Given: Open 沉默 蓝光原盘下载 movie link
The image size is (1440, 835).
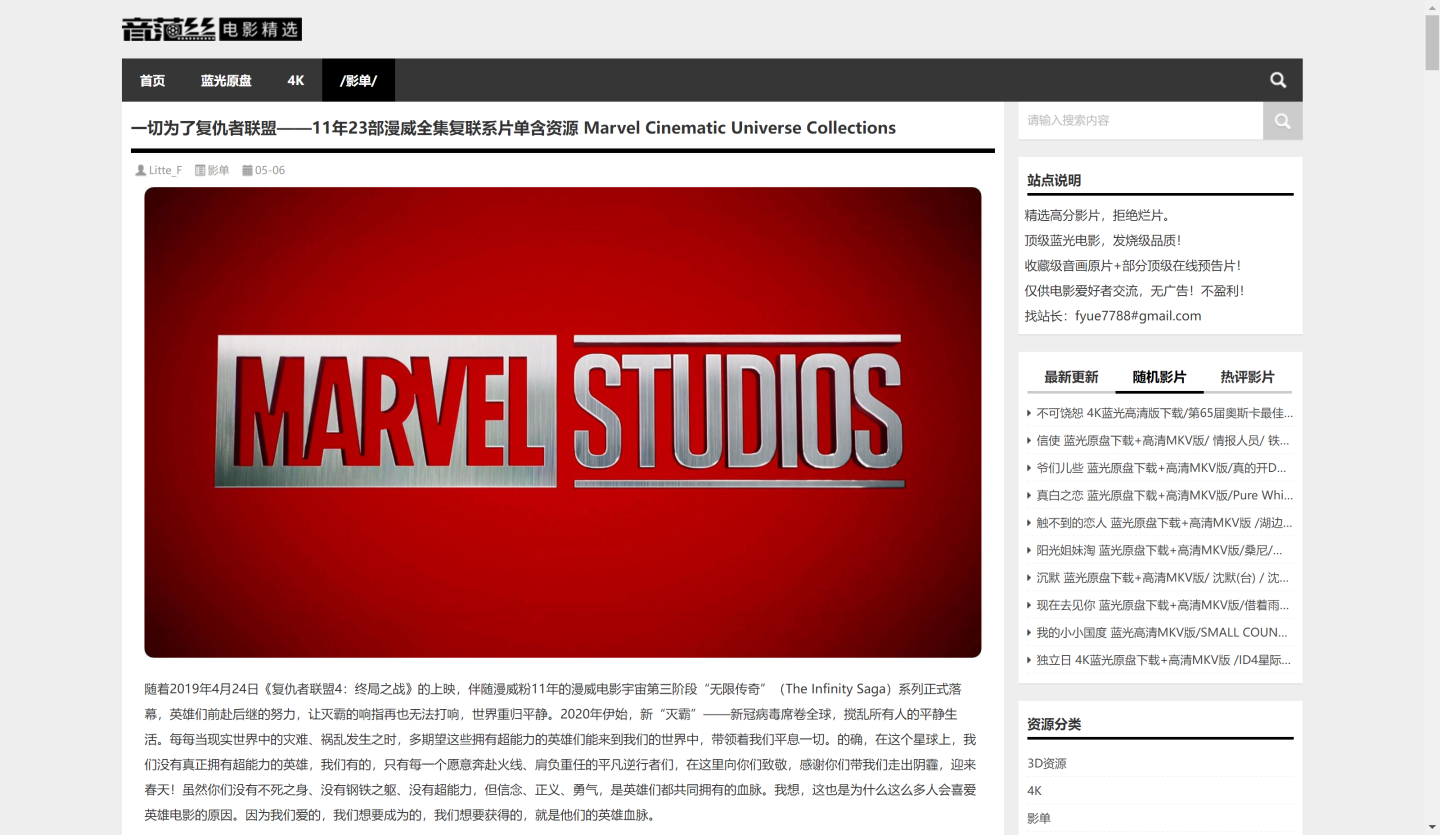Looking at the screenshot, I should coord(1162,578).
